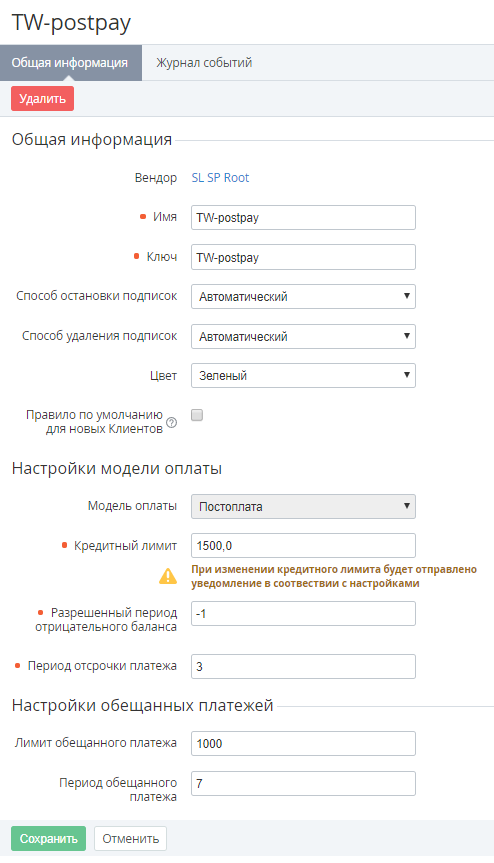Enable the default rule for new clients checkbox

[197, 415]
